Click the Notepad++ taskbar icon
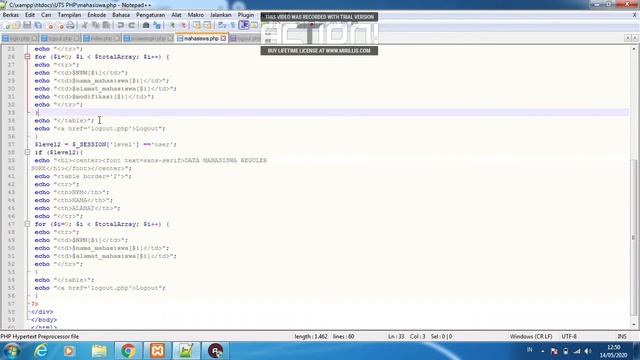The image size is (640, 360). click(x=186, y=351)
